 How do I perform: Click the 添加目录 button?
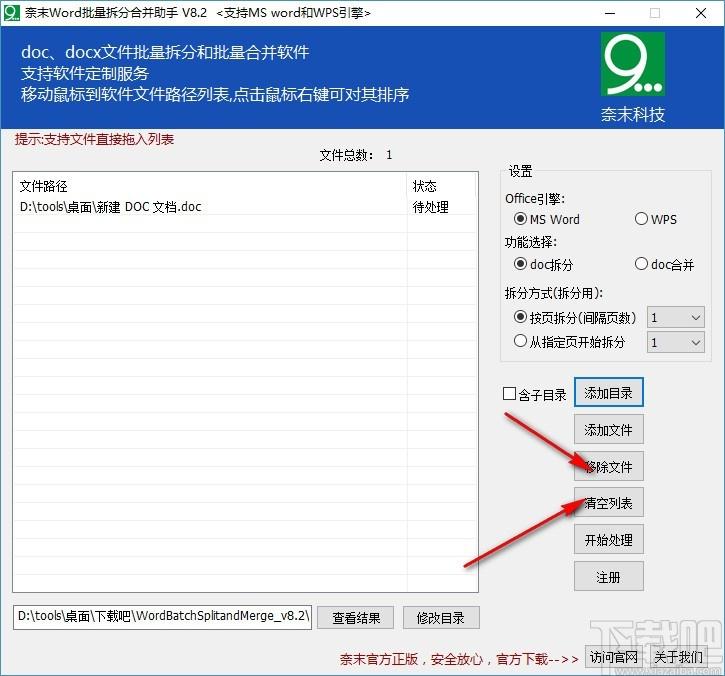pyautogui.click(x=608, y=393)
